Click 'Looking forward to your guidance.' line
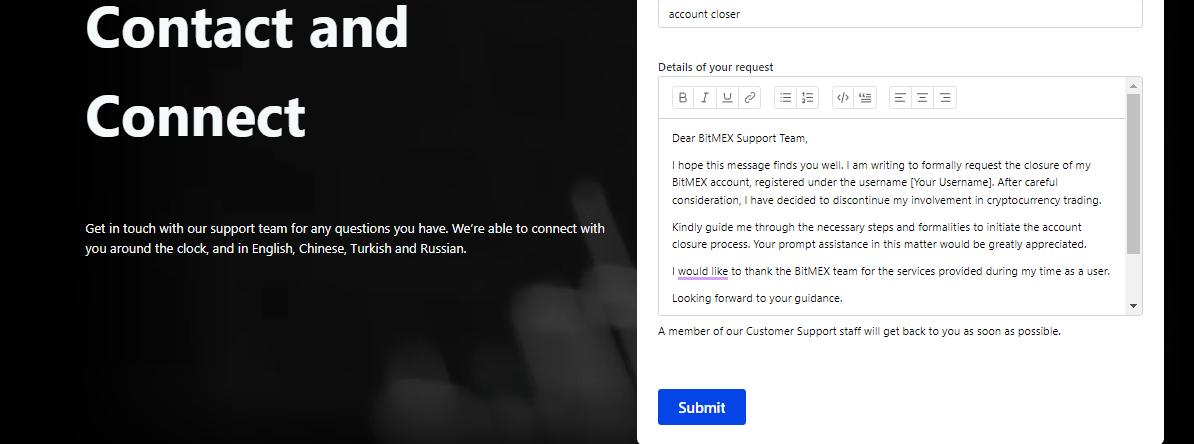1194x444 pixels. click(x=757, y=299)
